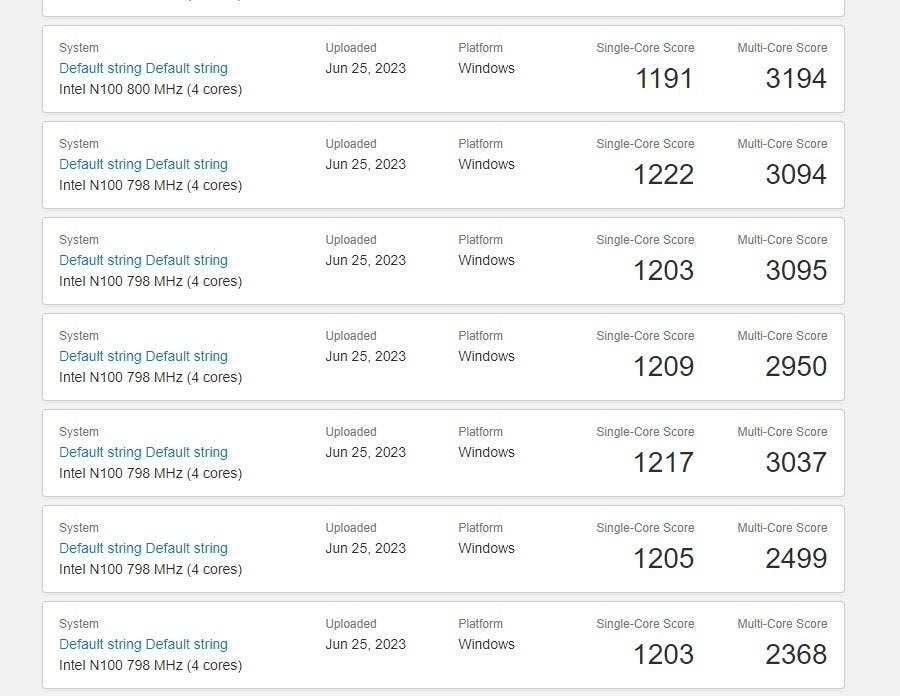Click the multi-core score 3094
The width and height of the screenshot is (900, 696).
point(796,175)
